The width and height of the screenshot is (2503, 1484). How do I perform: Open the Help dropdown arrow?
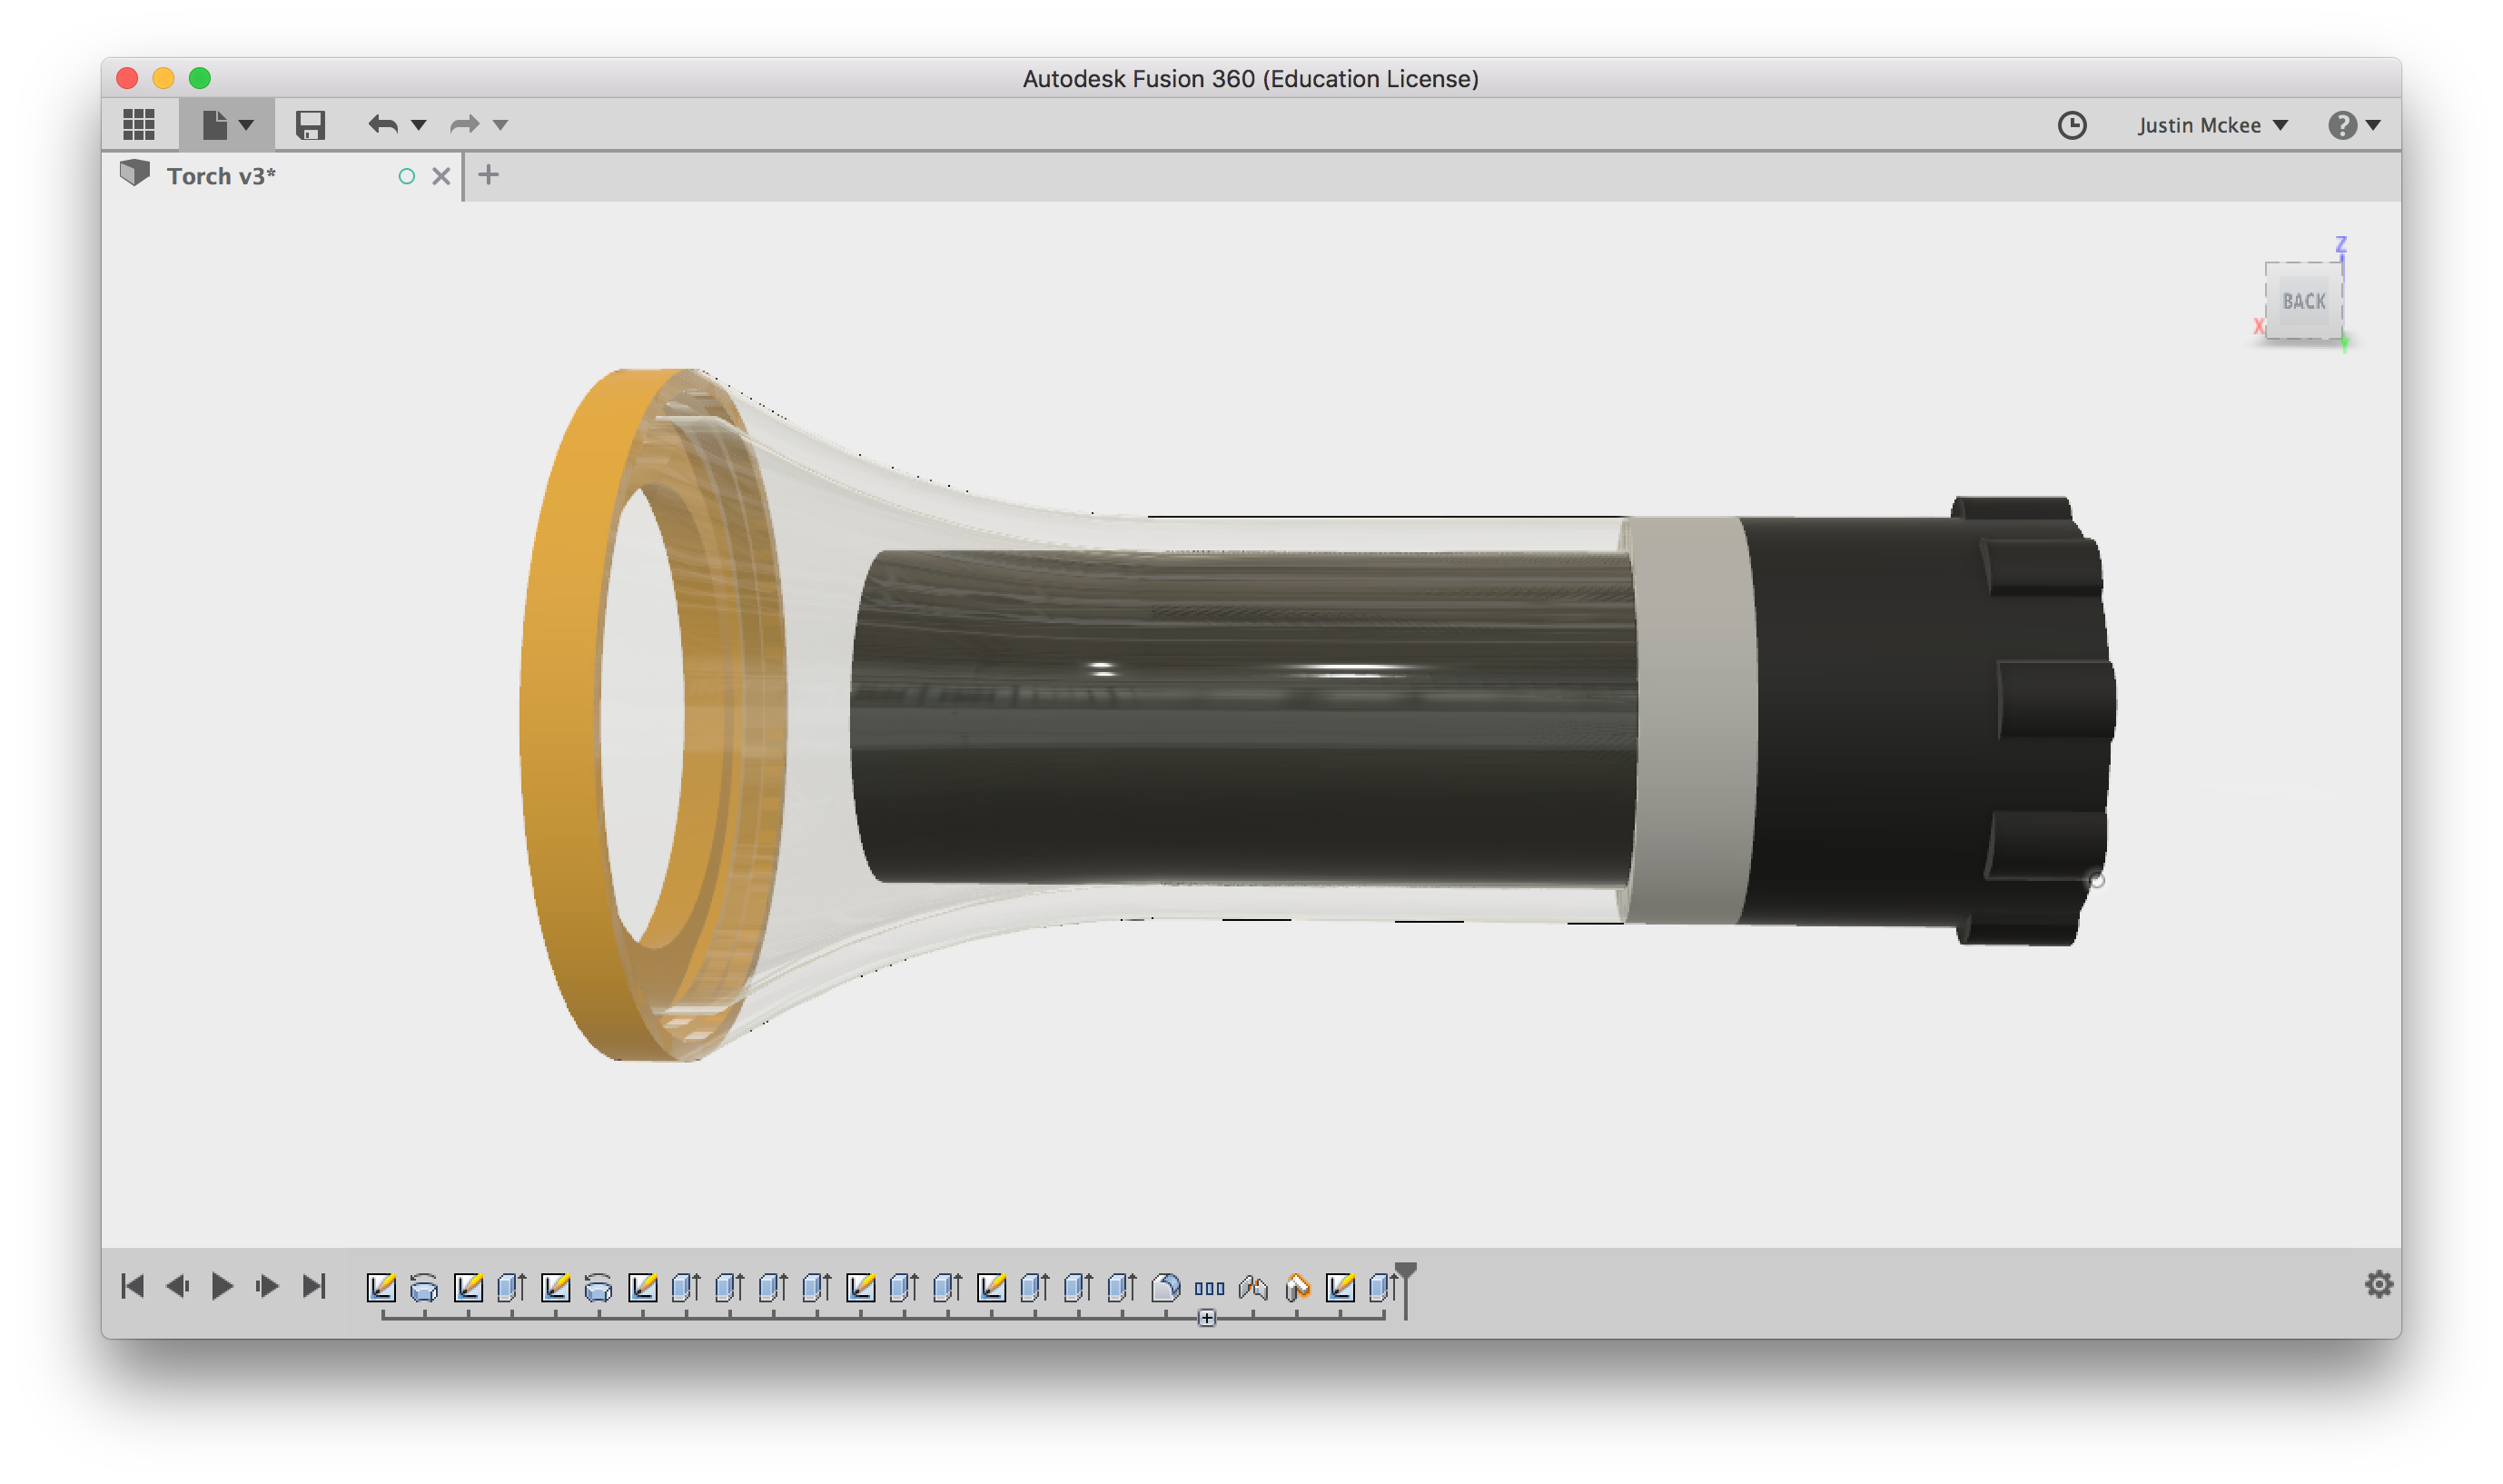(2373, 126)
